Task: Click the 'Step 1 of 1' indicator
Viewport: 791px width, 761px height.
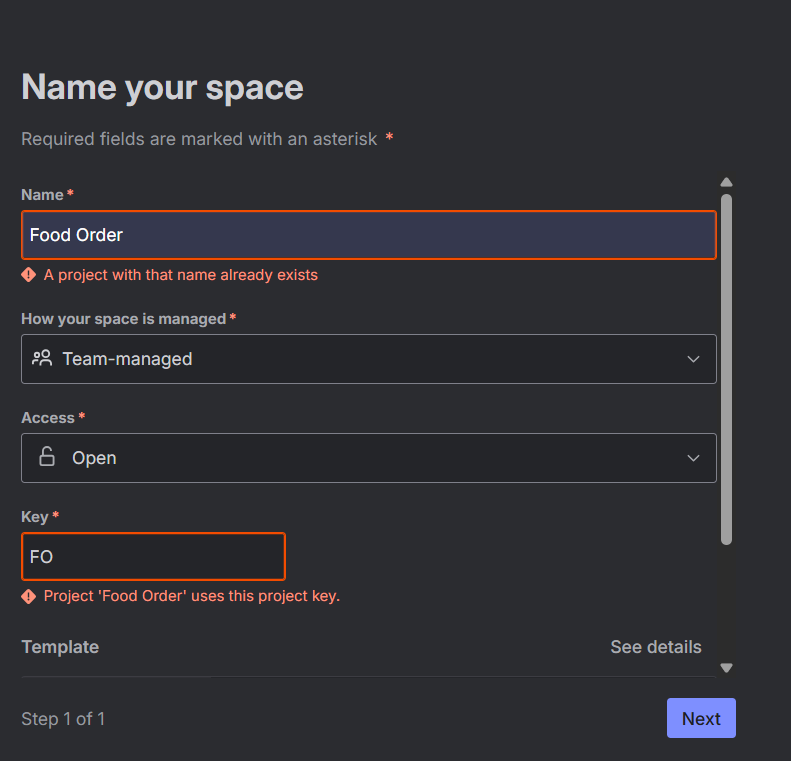Action: click(x=63, y=718)
